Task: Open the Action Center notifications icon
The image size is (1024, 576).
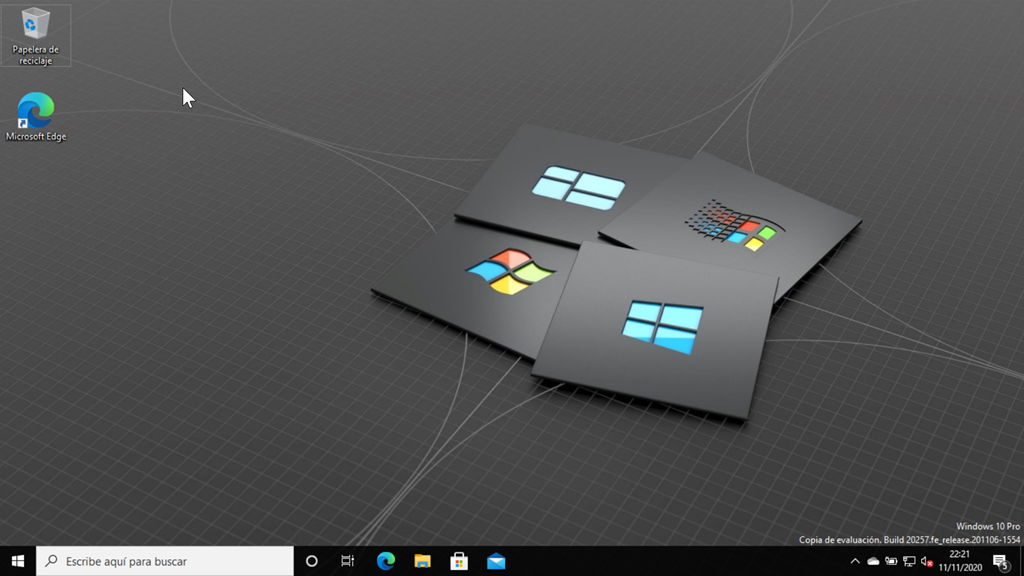Action: pyautogui.click(x=1000, y=561)
